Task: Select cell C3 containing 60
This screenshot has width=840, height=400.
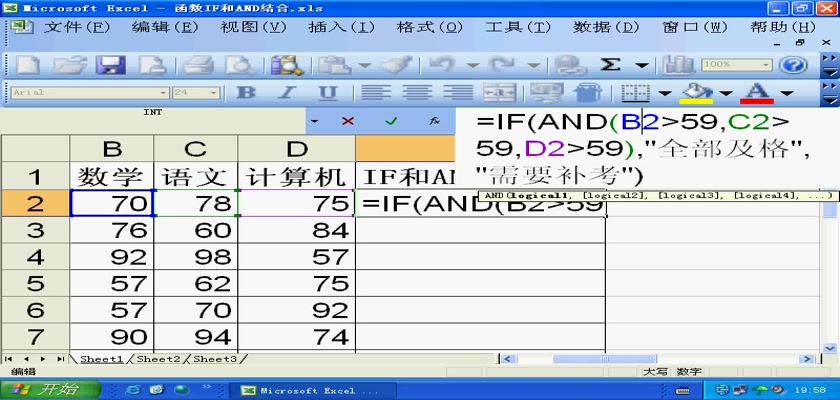Action: (195, 231)
